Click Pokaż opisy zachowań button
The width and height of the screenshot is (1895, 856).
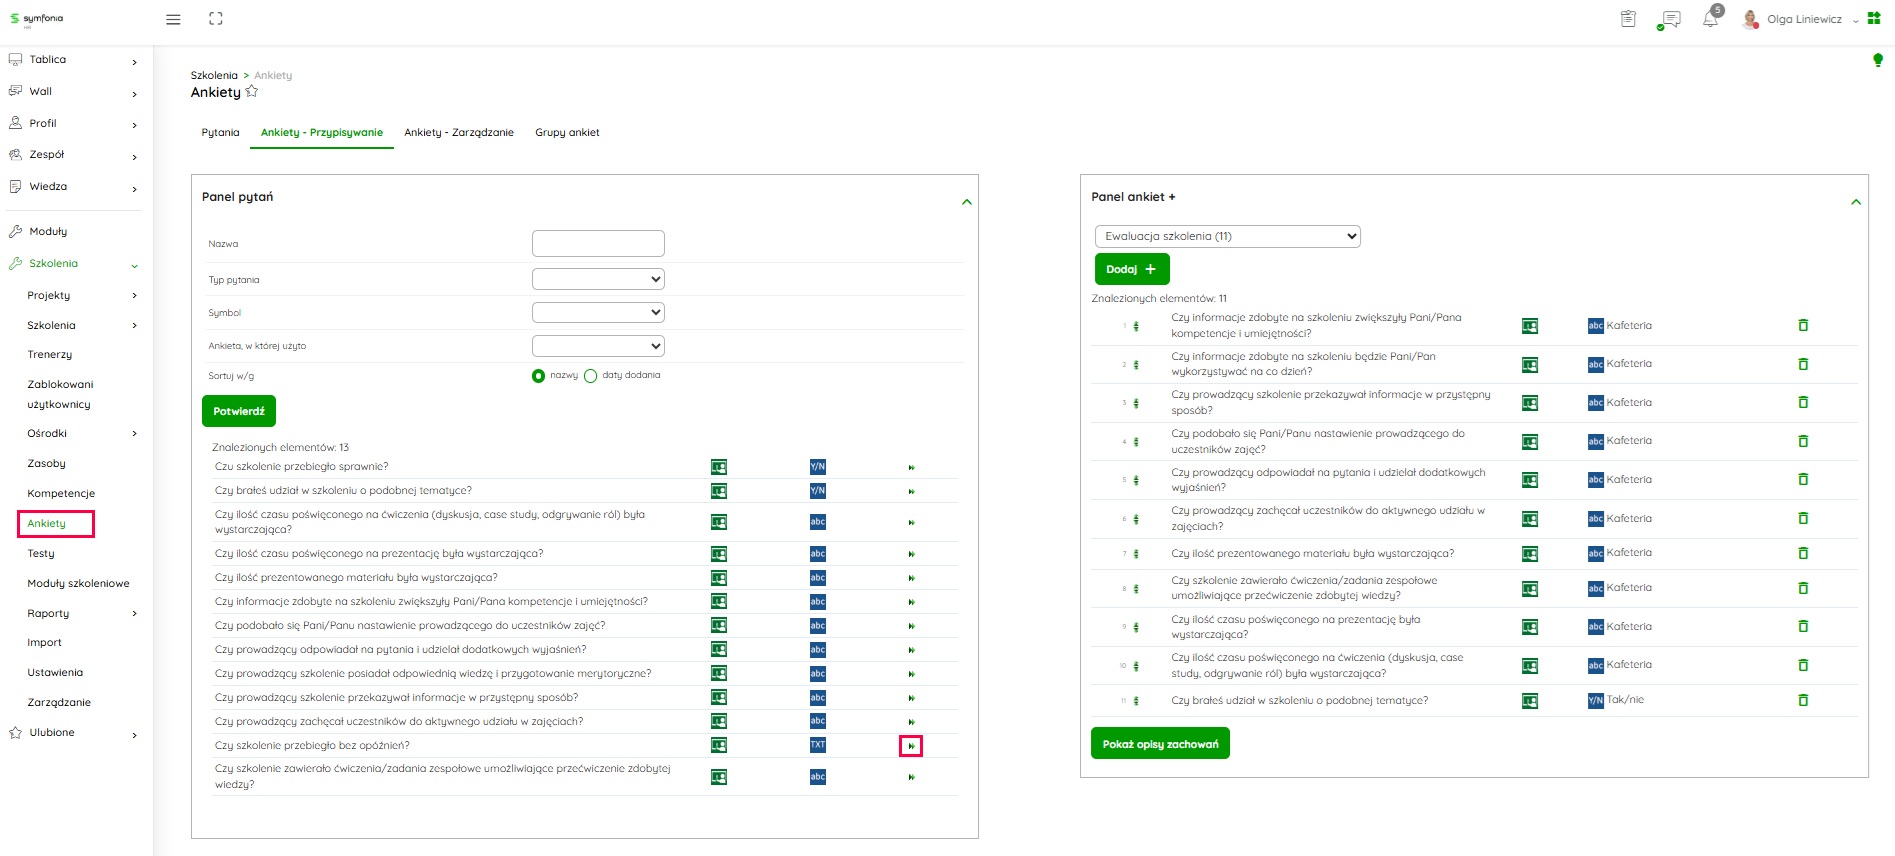(1160, 744)
